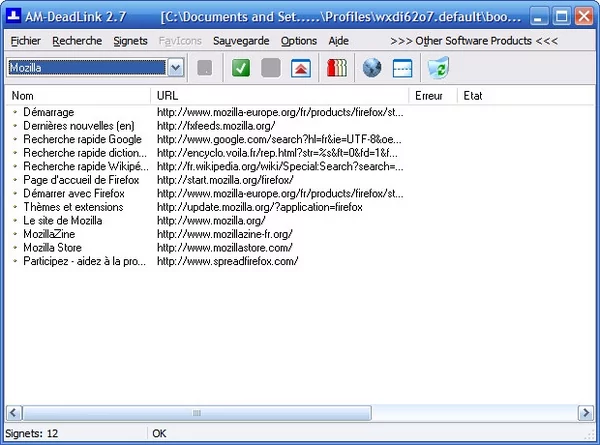Select the Mozilla Store bookmark
The image size is (600, 445).
[x=52, y=248]
